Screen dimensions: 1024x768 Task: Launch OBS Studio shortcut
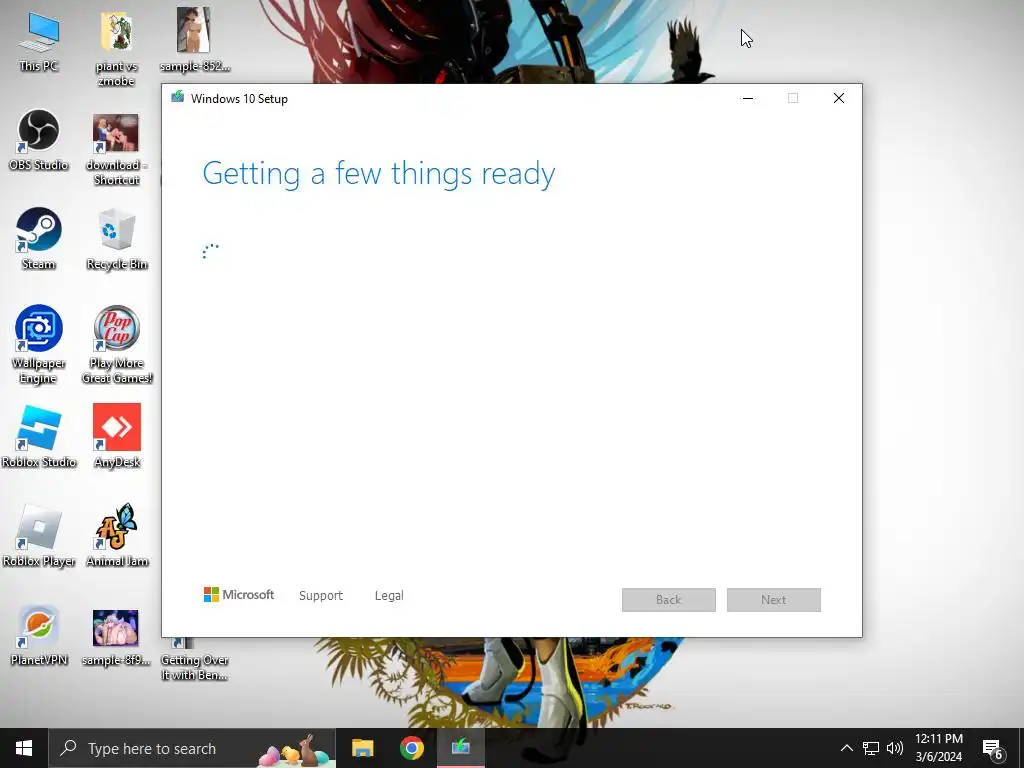tap(39, 139)
